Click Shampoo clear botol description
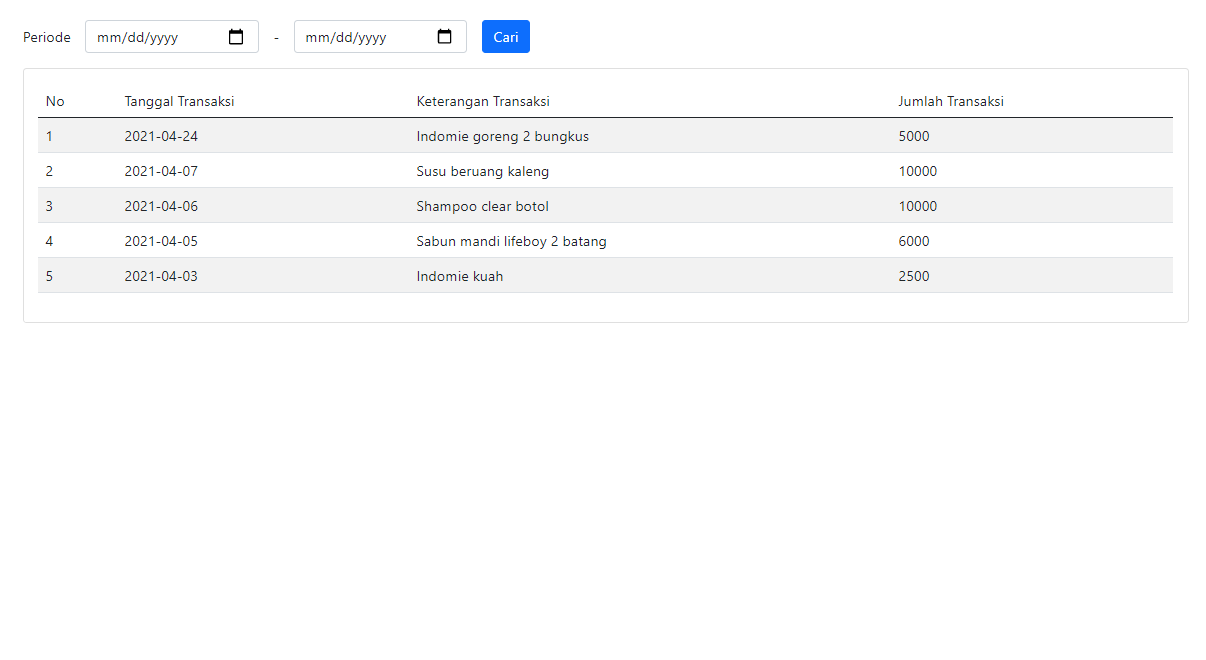 [x=483, y=206]
